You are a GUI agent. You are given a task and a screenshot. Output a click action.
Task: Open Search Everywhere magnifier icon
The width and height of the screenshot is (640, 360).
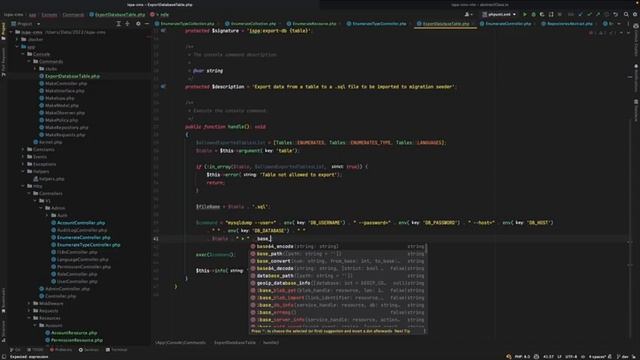(x=626, y=14)
